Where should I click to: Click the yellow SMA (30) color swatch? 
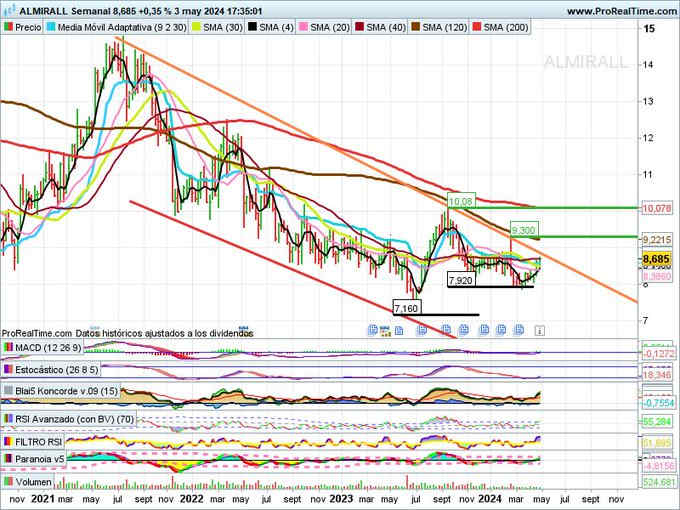[196, 27]
